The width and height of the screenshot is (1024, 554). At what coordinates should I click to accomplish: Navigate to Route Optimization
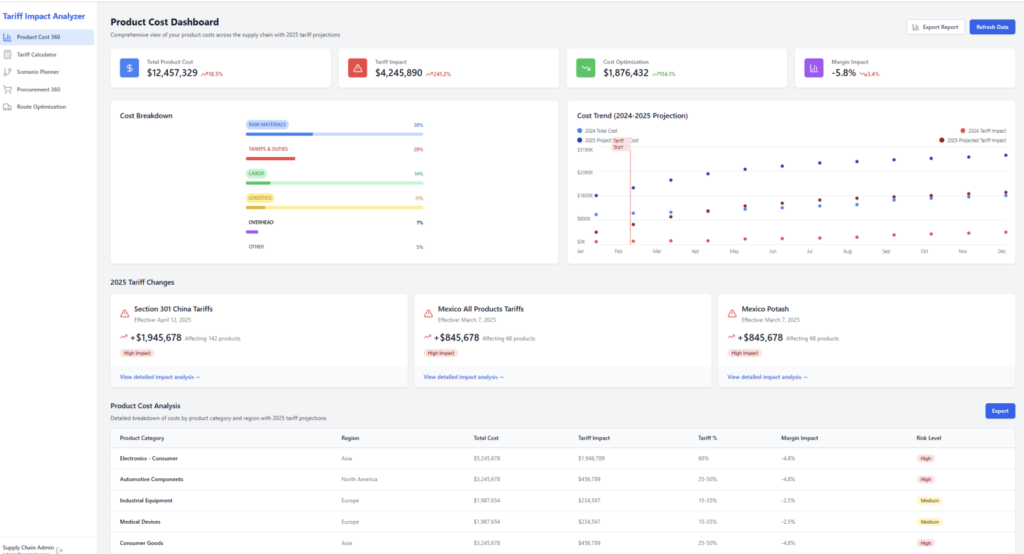click(x=47, y=106)
